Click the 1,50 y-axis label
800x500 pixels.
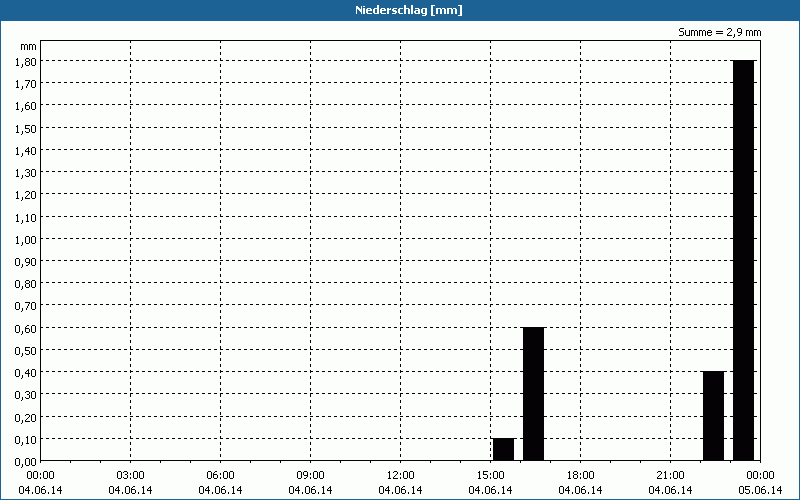26,129
